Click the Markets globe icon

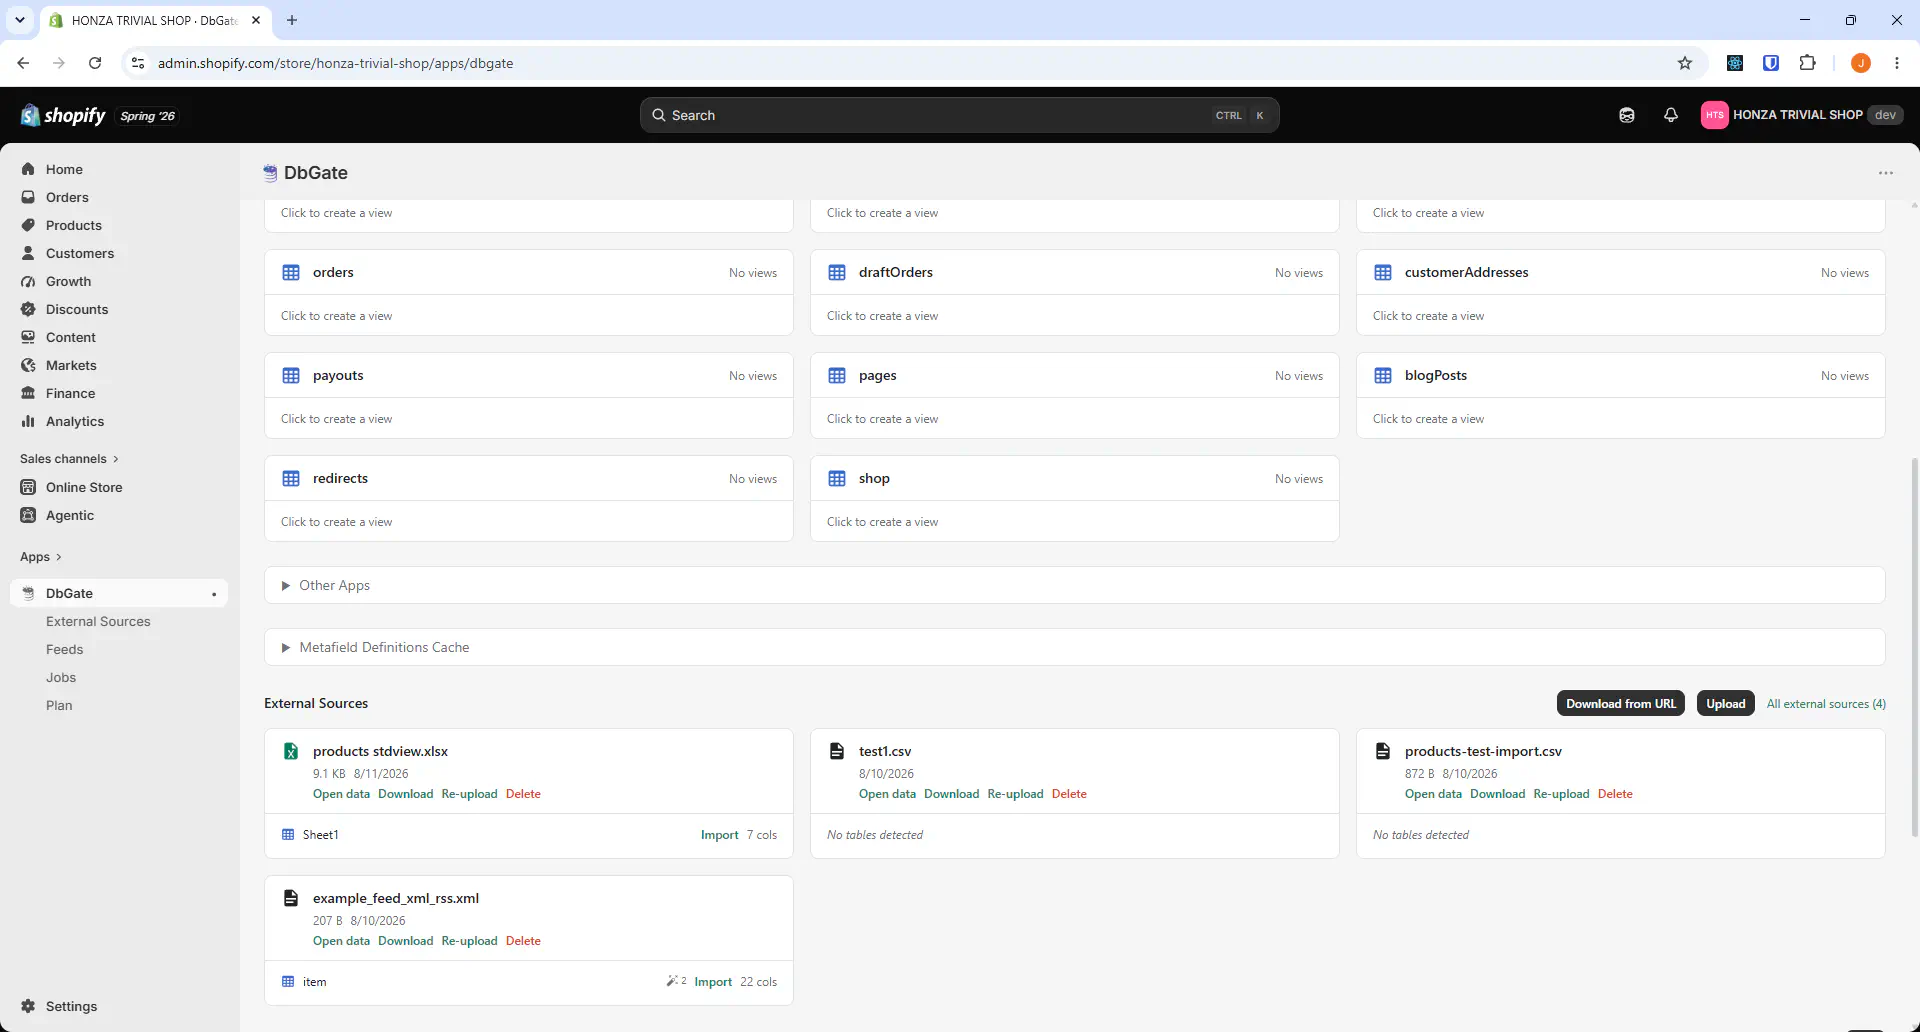[28, 365]
